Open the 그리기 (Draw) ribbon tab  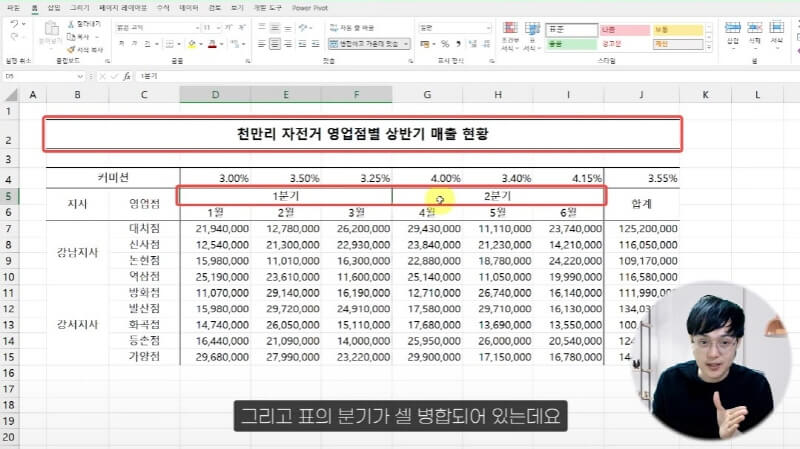(x=79, y=8)
